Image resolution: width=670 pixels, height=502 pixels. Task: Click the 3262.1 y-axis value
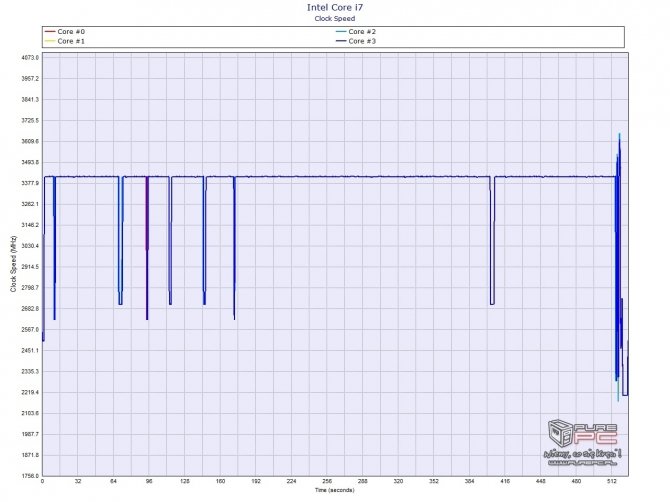(x=30, y=204)
